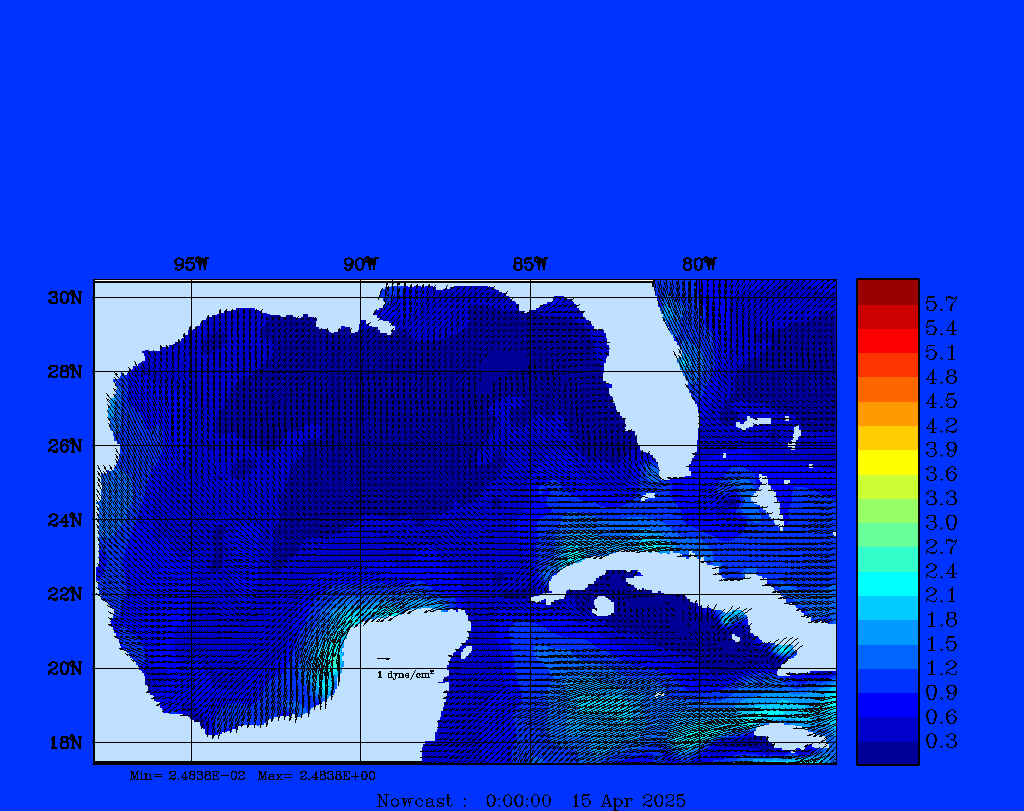Screen dimensions: 1024x811
Task: Click the Nowcast date caption
Action: pyautogui.click(x=530, y=800)
